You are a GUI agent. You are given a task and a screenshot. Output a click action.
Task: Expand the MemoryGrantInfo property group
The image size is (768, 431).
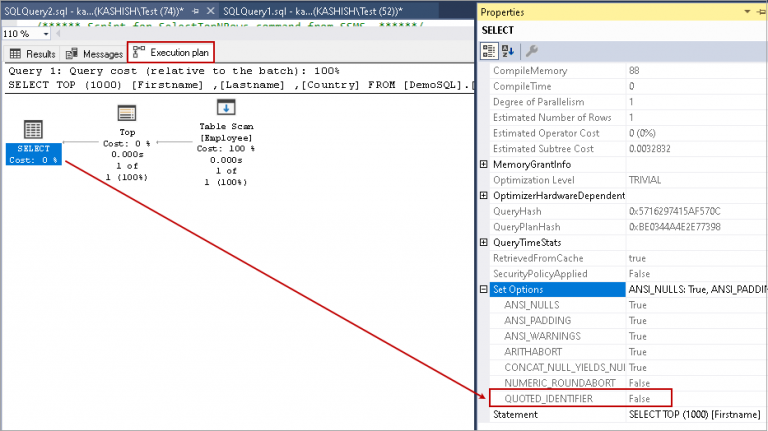[484, 164]
